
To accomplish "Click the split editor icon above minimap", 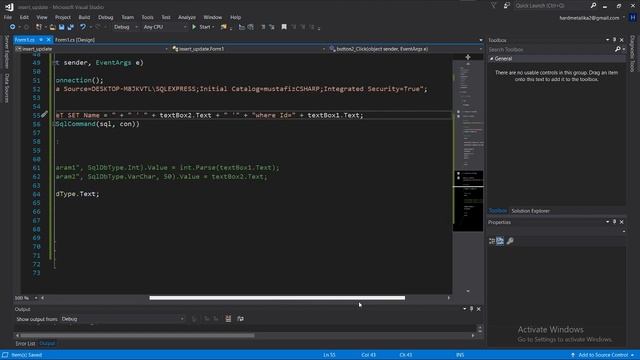I will coord(468,57).
